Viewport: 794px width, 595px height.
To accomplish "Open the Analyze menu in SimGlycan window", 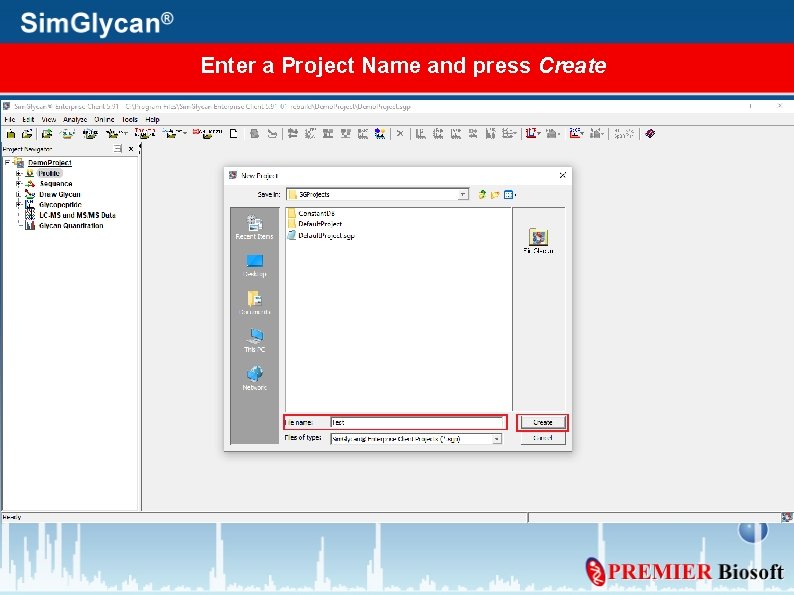I will [74, 120].
